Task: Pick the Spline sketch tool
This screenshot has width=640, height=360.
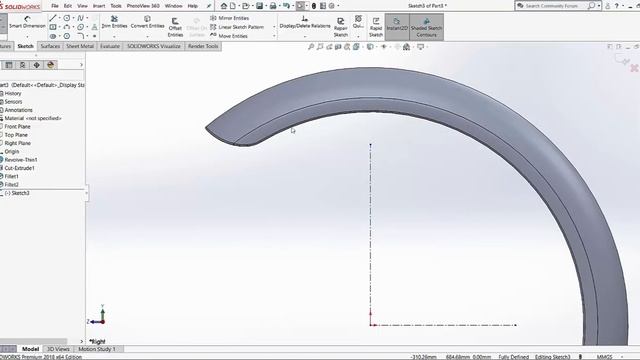Action: 80,18
